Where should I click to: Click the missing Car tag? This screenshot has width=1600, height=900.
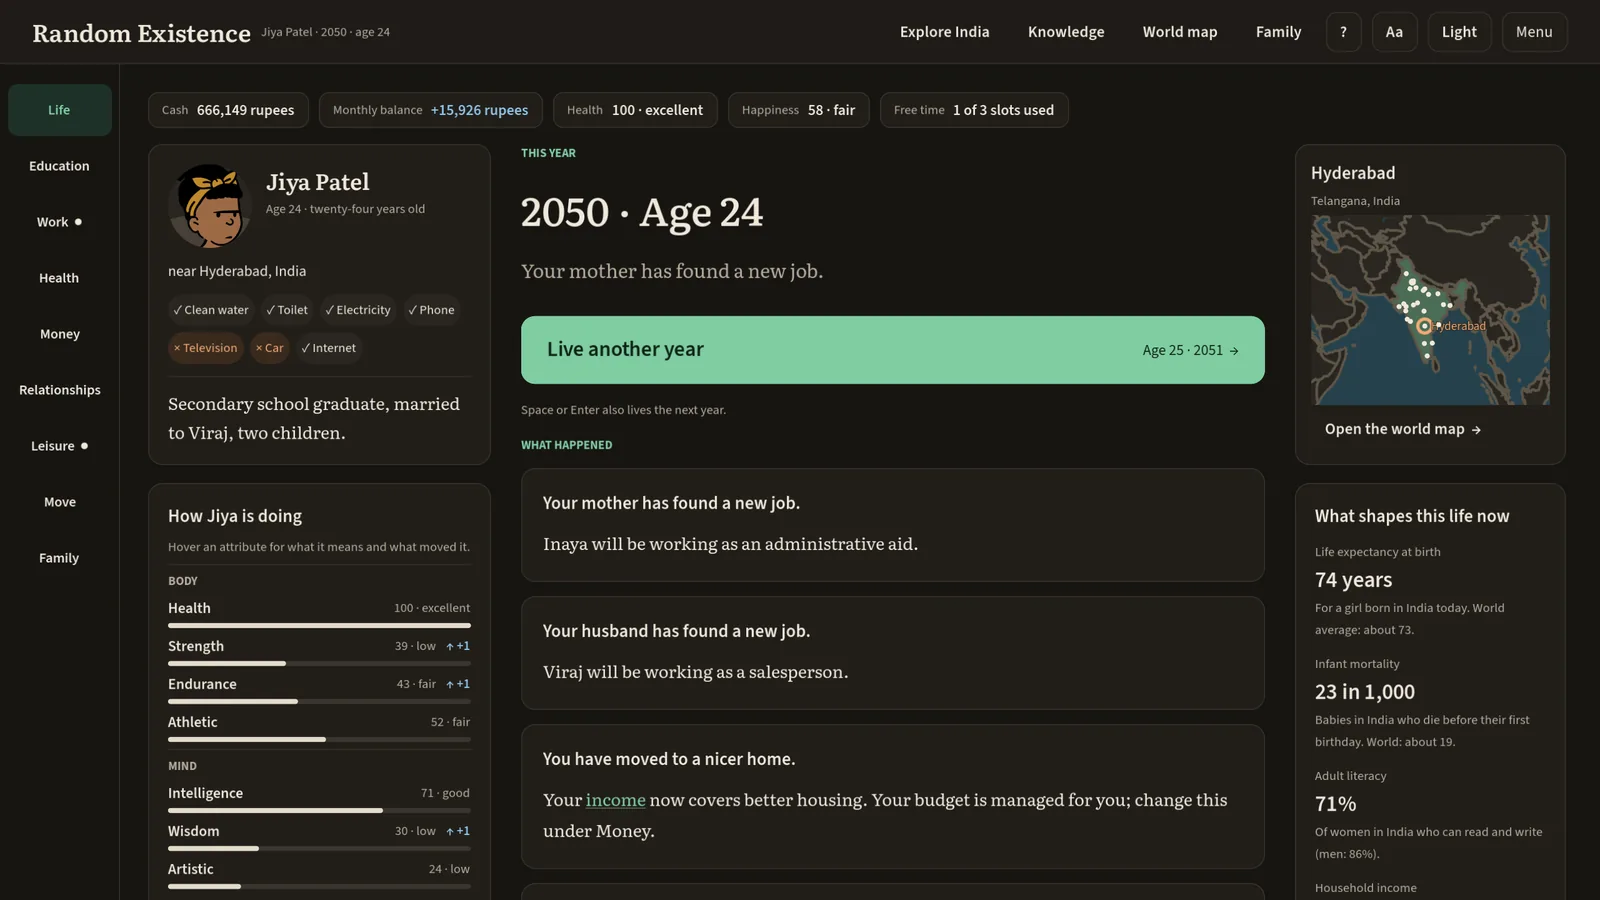pos(270,348)
